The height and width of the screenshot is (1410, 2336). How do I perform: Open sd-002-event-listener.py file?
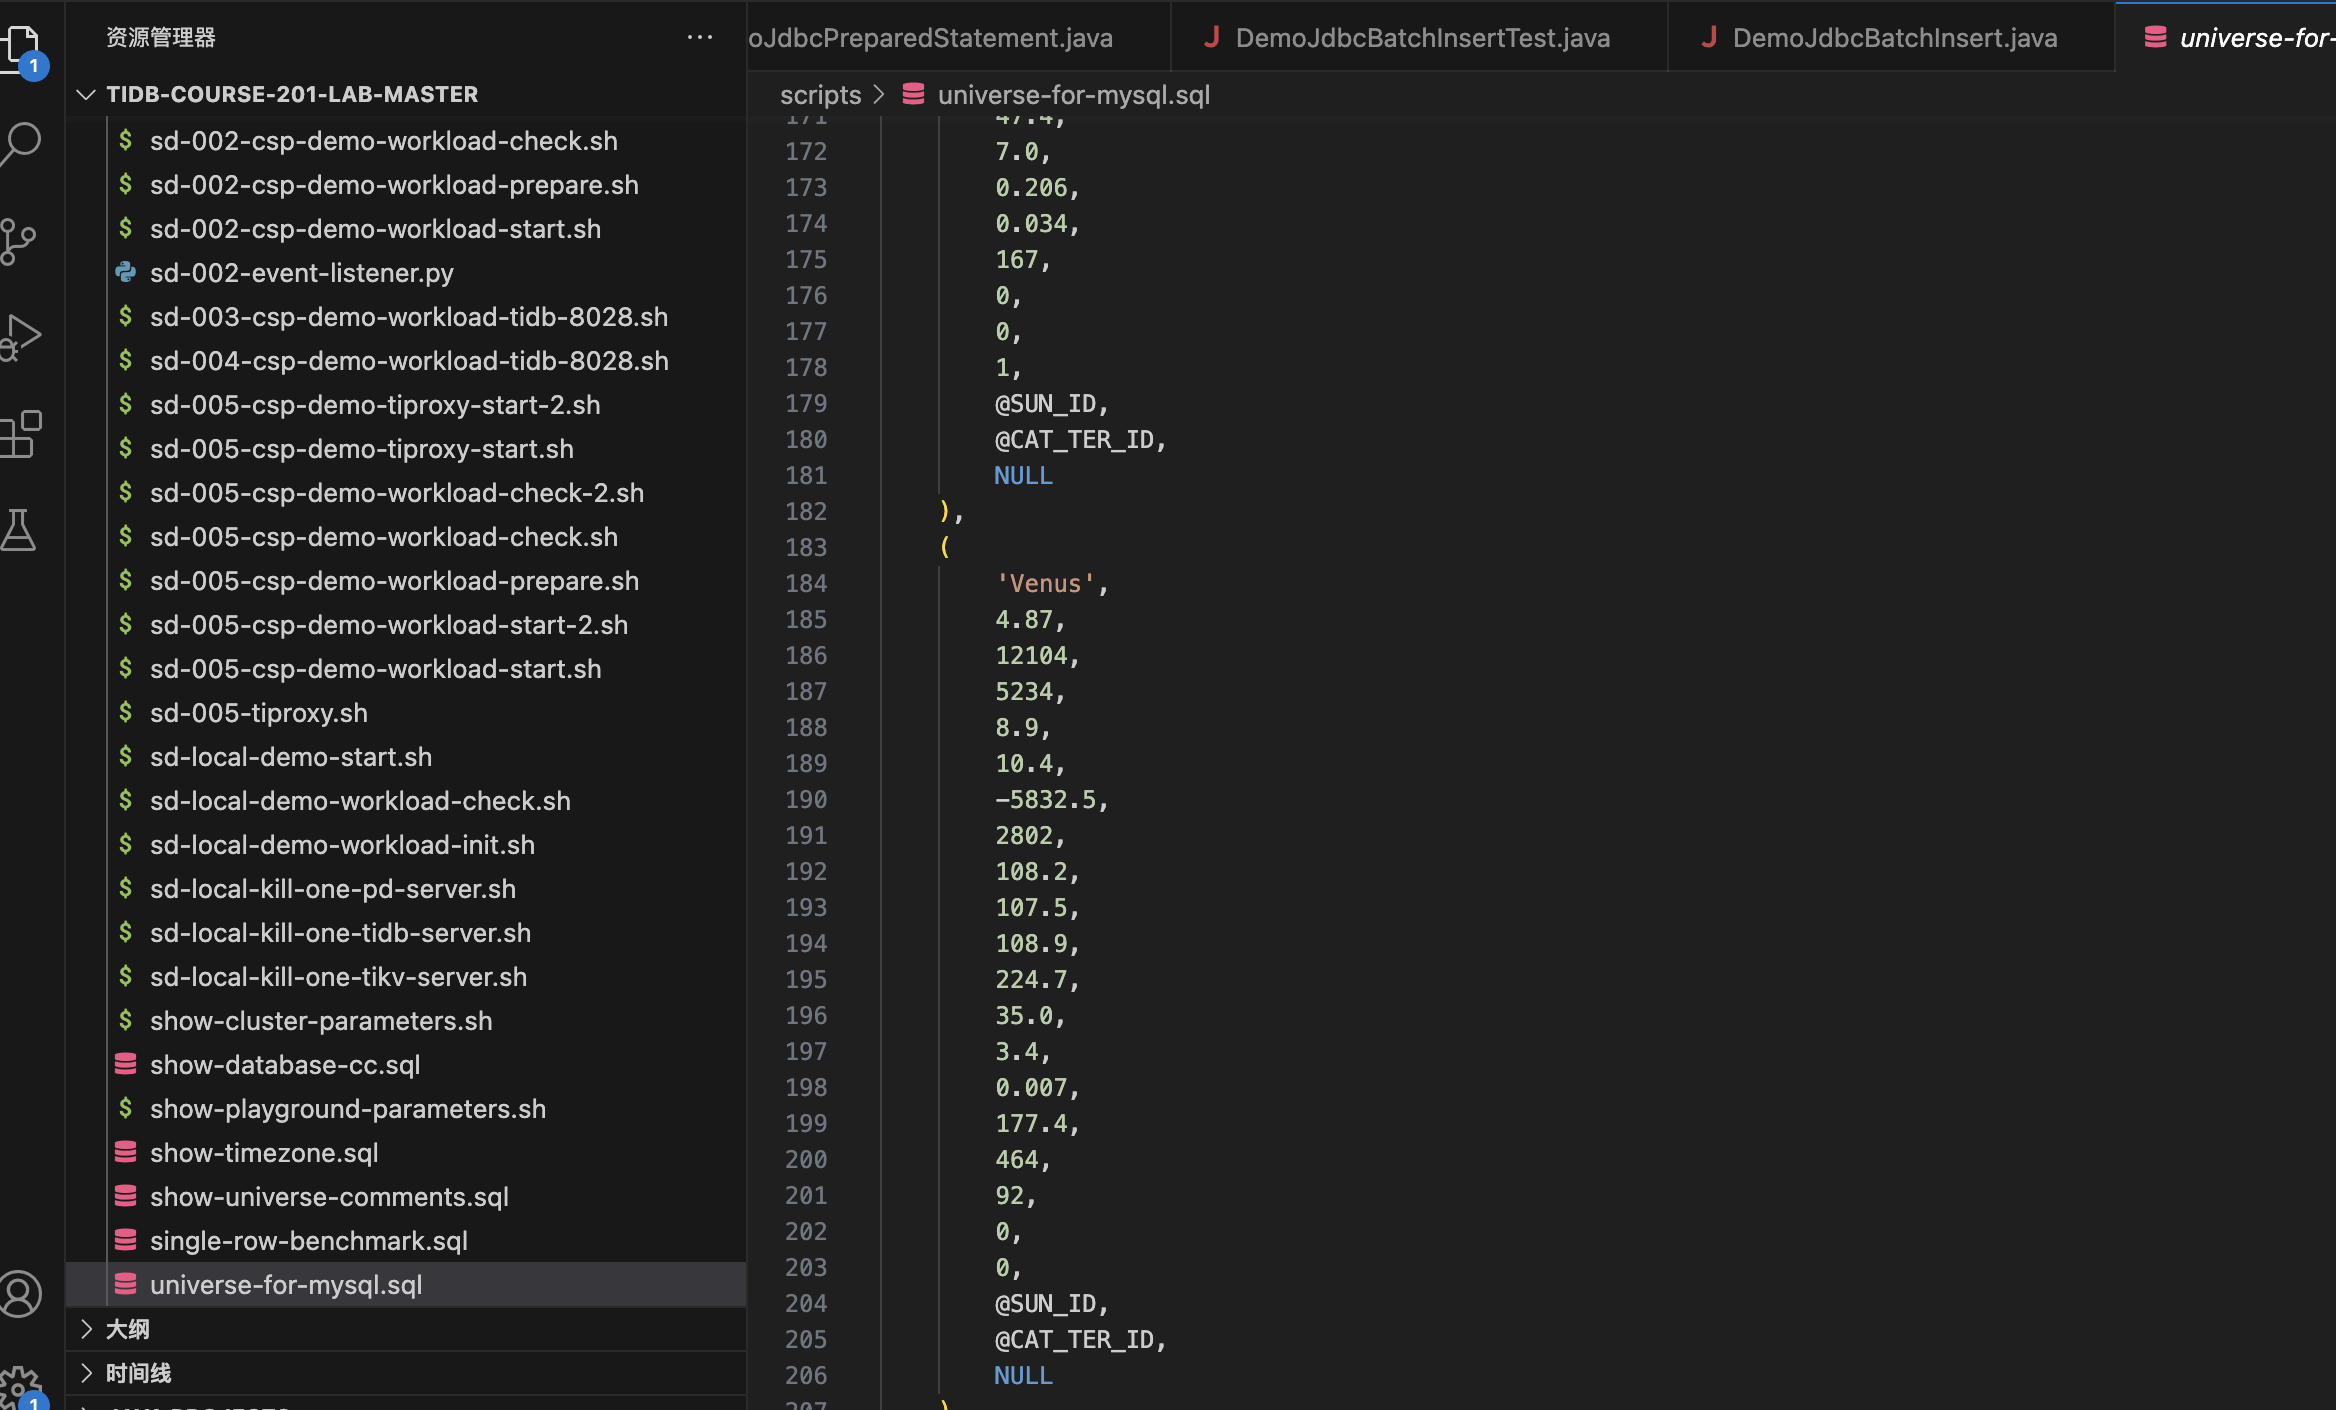[301, 273]
